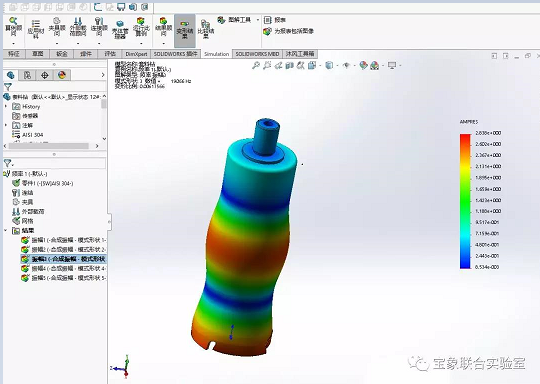Switch to the SOLIDWORKS MBD tab
Image resolution: width=540 pixels, height=384 pixels.
pyautogui.click(x=257, y=54)
